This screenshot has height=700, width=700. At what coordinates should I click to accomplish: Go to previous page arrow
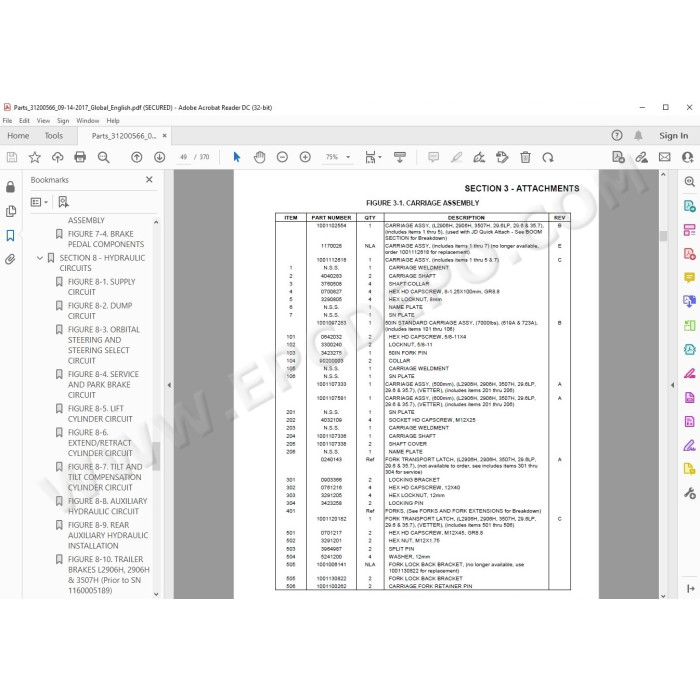(137, 157)
